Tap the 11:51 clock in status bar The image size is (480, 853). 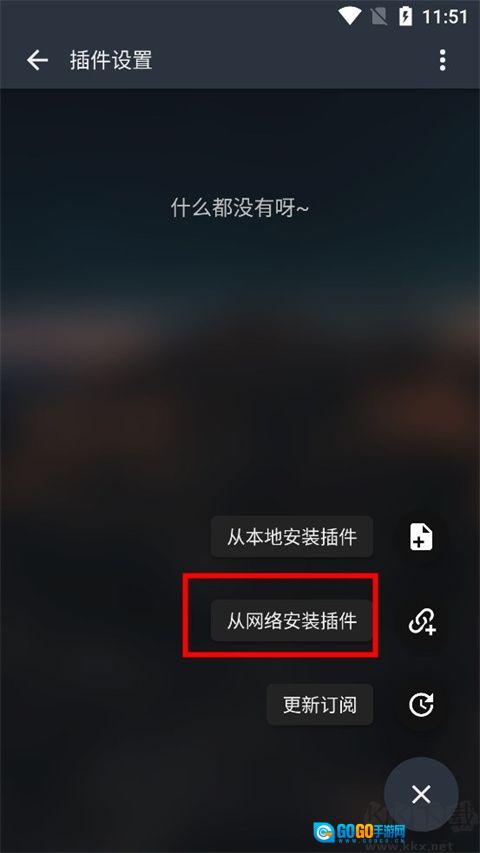pyautogui.click(x=445, y=17)
